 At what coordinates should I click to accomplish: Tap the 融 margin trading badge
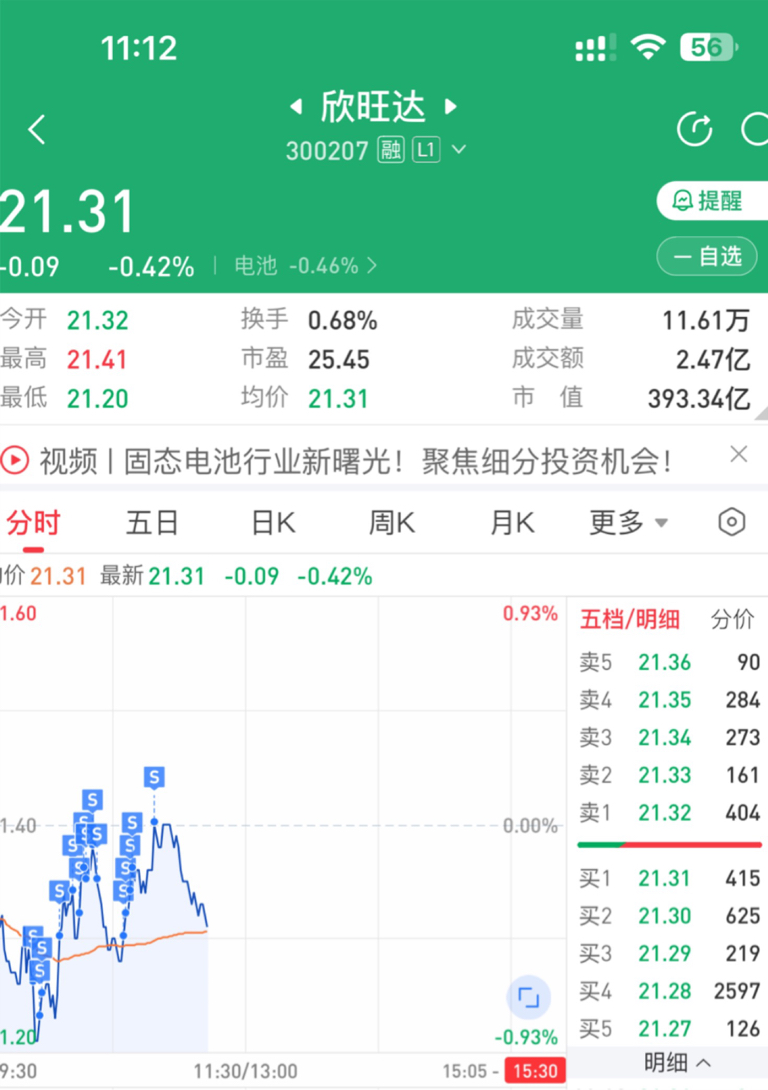coord(391,149)
